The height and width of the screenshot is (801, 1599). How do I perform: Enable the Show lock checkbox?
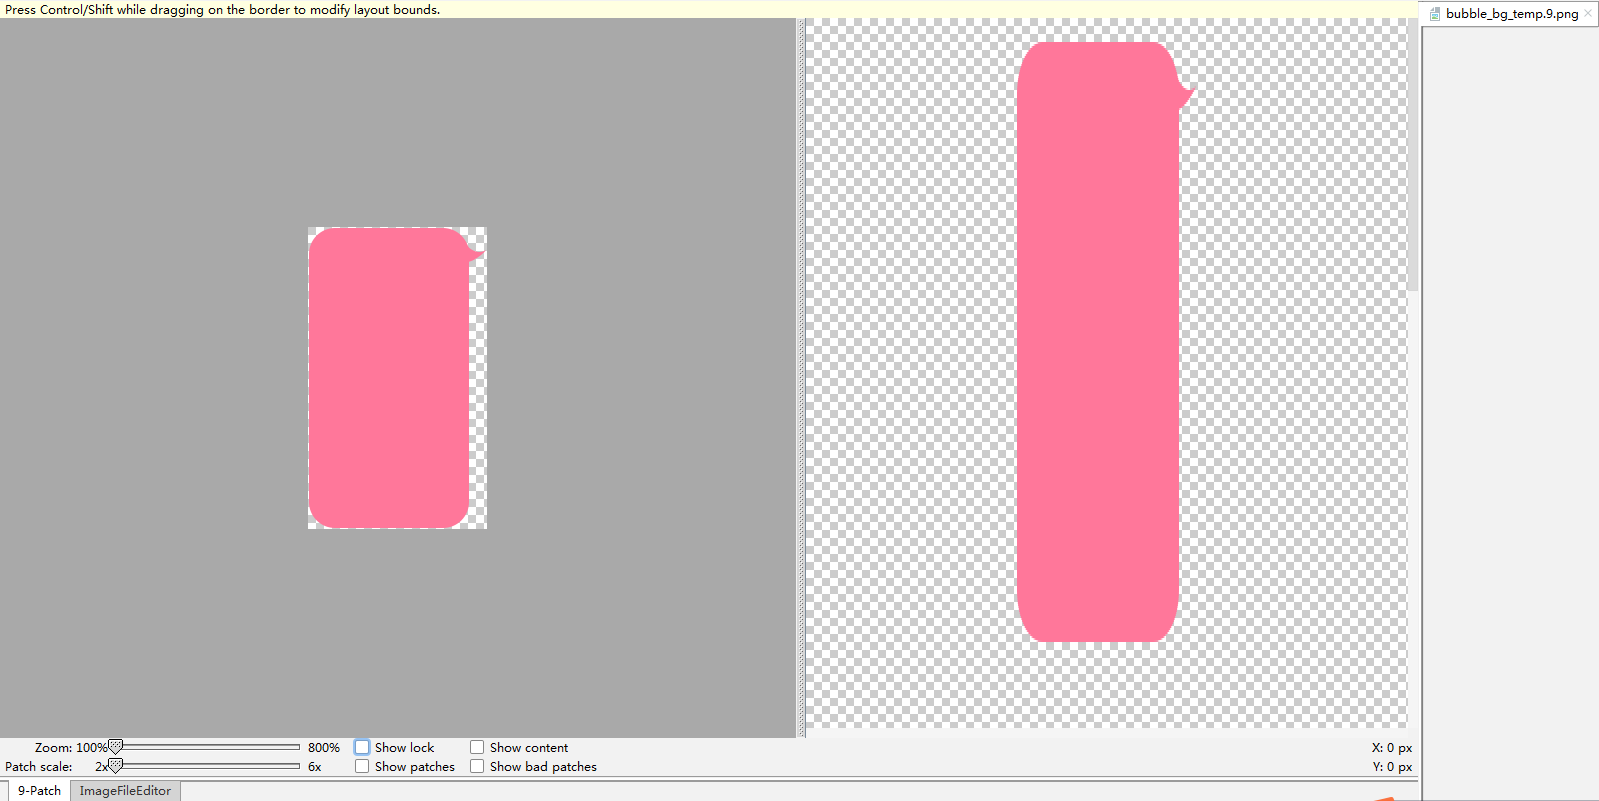[x=362, y=747]
